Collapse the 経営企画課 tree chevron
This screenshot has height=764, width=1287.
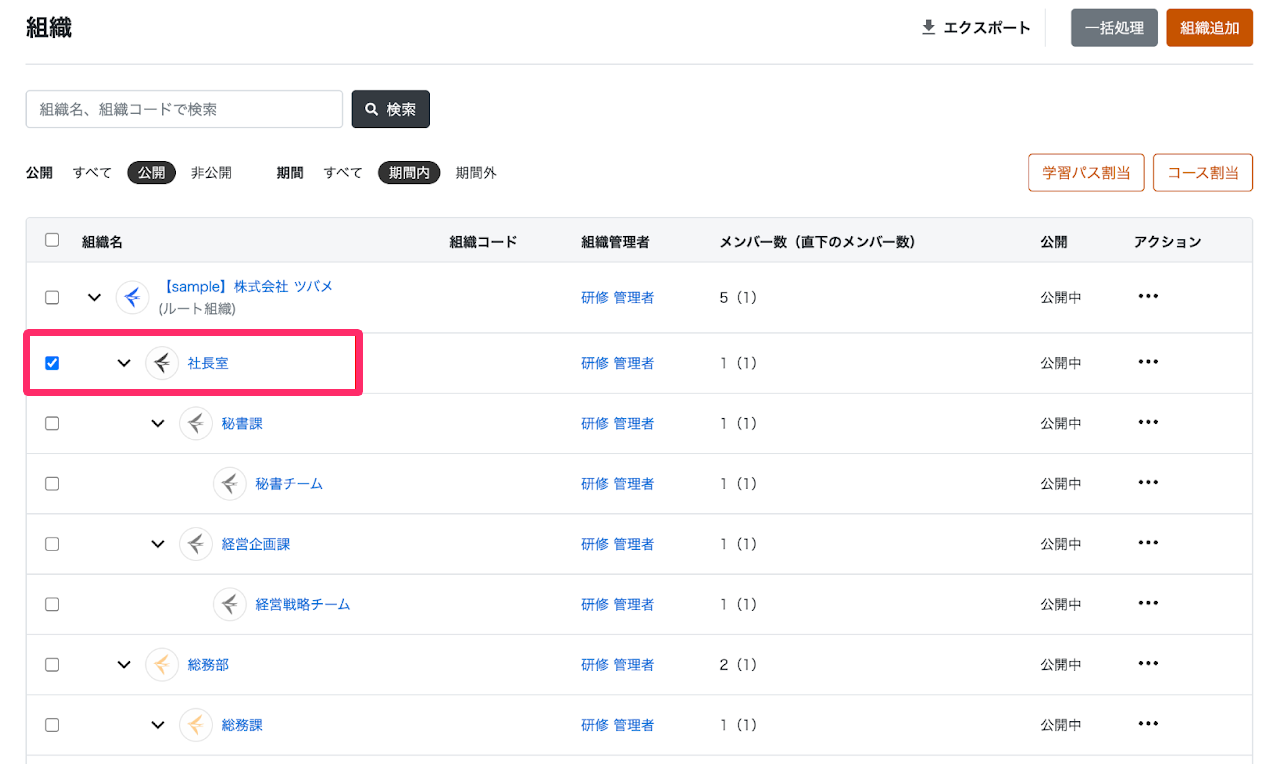(158, 544)
